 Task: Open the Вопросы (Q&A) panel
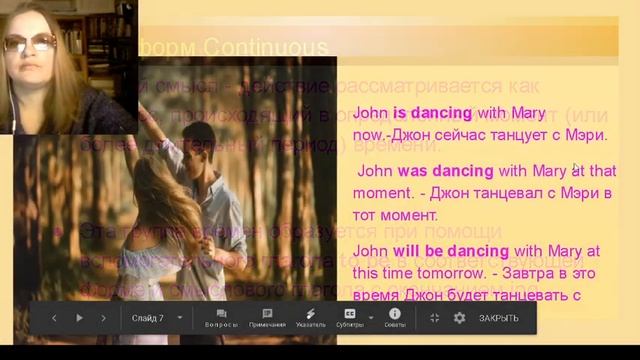click(x=221, y=318)
